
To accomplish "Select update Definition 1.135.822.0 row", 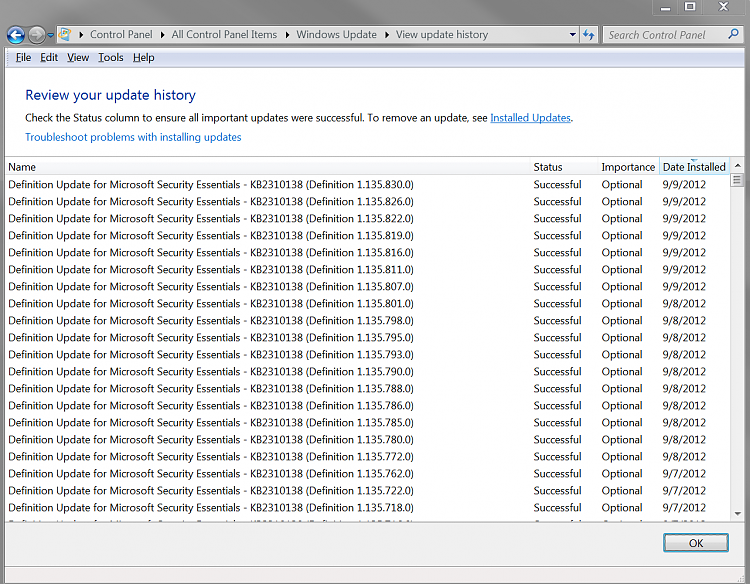I will point(367,219).
